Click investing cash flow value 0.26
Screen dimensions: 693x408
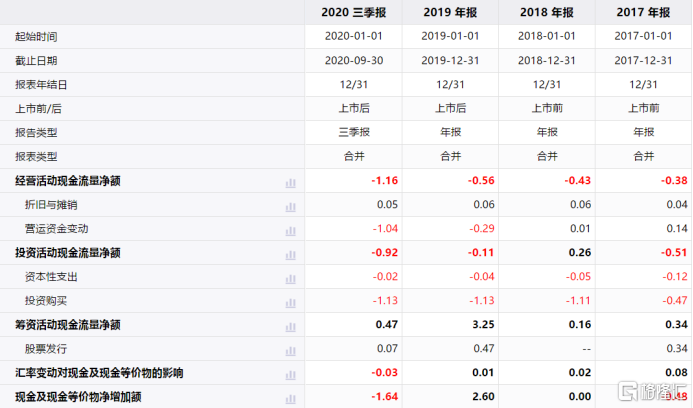click(580, 253)
